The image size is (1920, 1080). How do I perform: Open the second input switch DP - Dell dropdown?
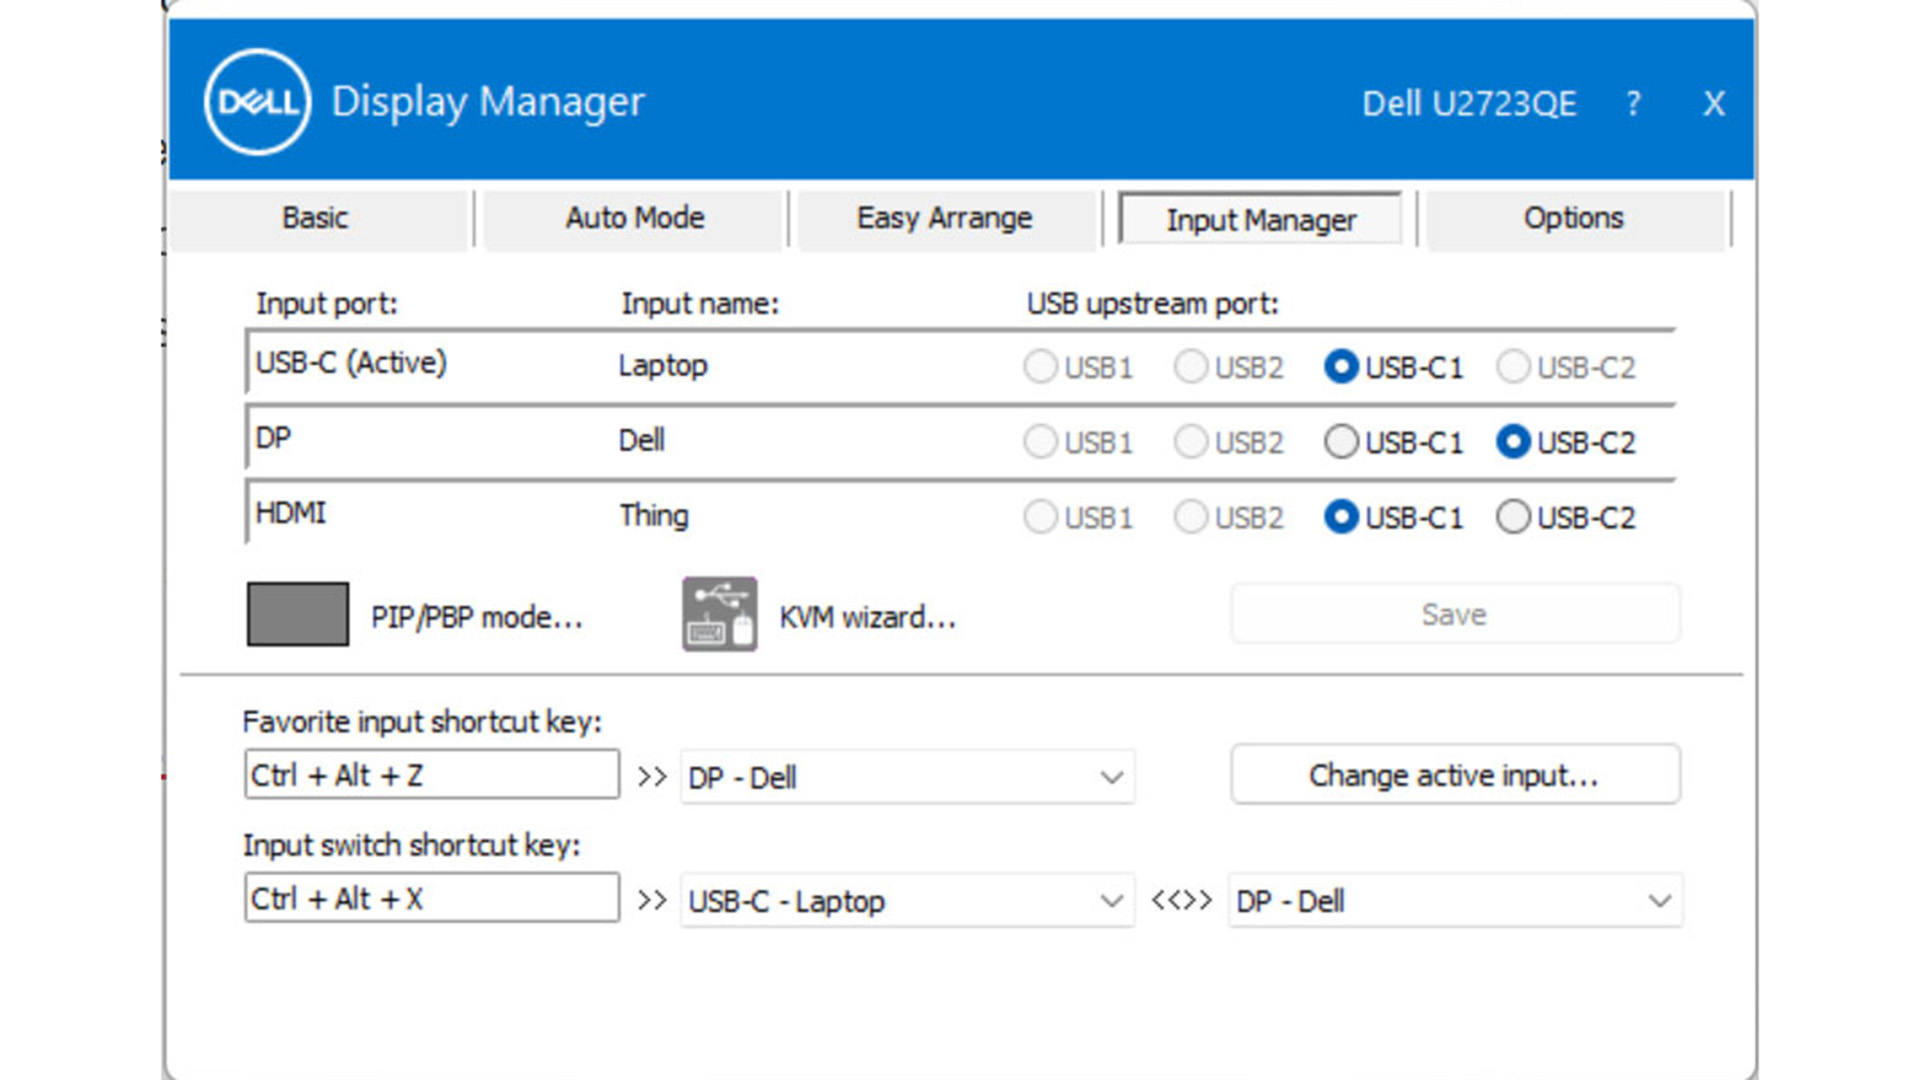tap(1455, 901)
